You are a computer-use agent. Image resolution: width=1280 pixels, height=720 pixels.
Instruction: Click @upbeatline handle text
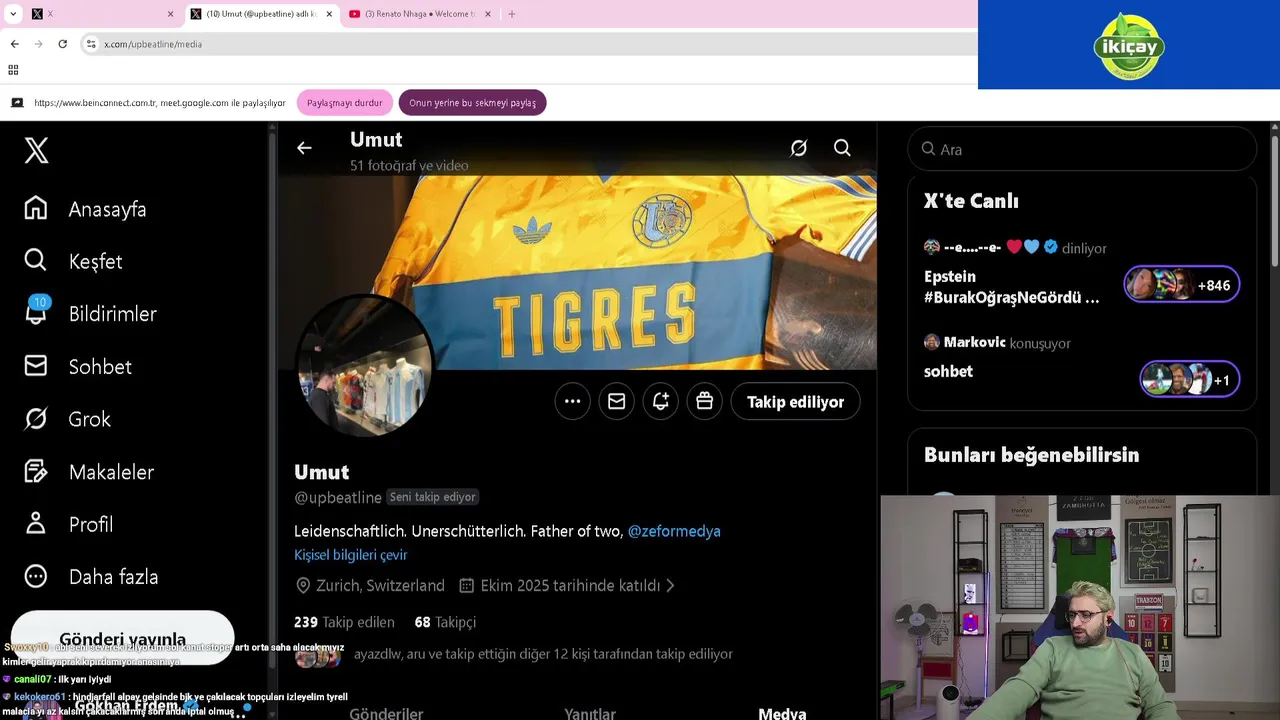tap(338, 498)
